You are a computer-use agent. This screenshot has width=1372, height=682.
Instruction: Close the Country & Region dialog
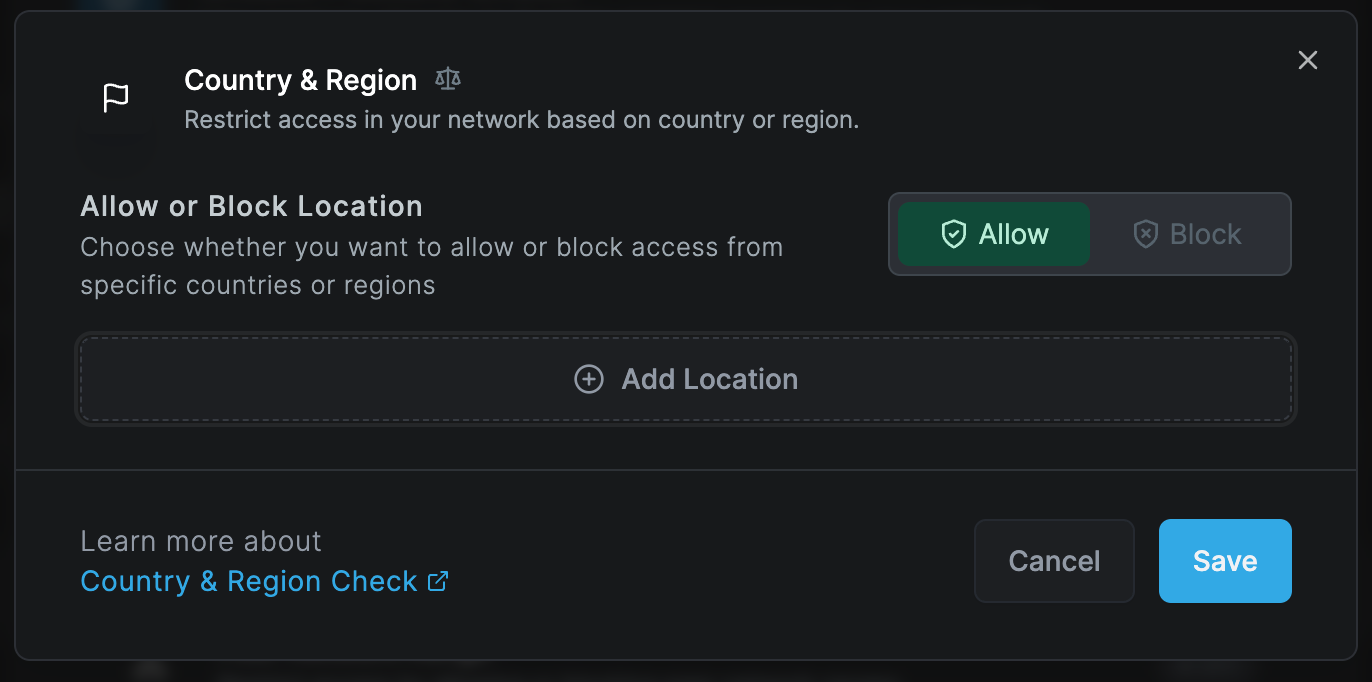1308,60
